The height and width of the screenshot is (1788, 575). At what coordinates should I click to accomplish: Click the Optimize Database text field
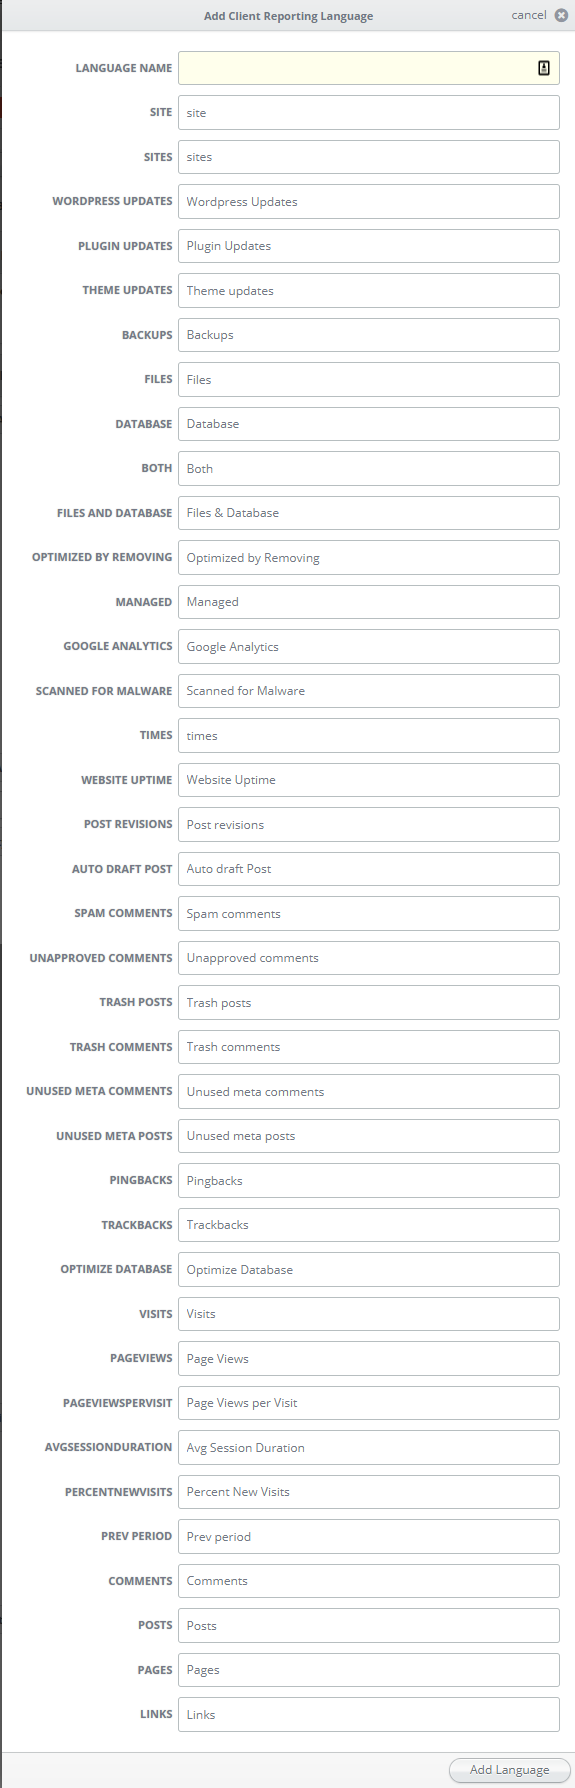(x=369, y=1270)
